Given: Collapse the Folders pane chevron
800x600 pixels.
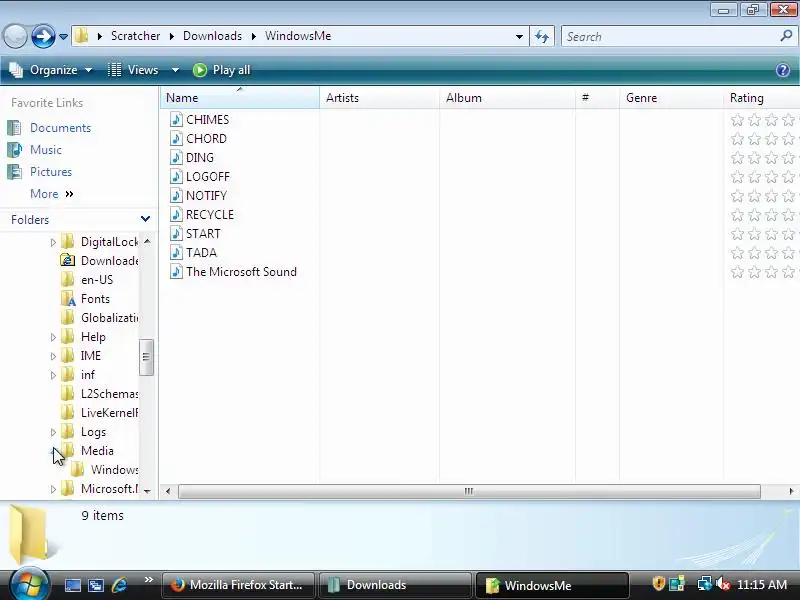Looking at the screenshot, I should (x=145, y=219).
